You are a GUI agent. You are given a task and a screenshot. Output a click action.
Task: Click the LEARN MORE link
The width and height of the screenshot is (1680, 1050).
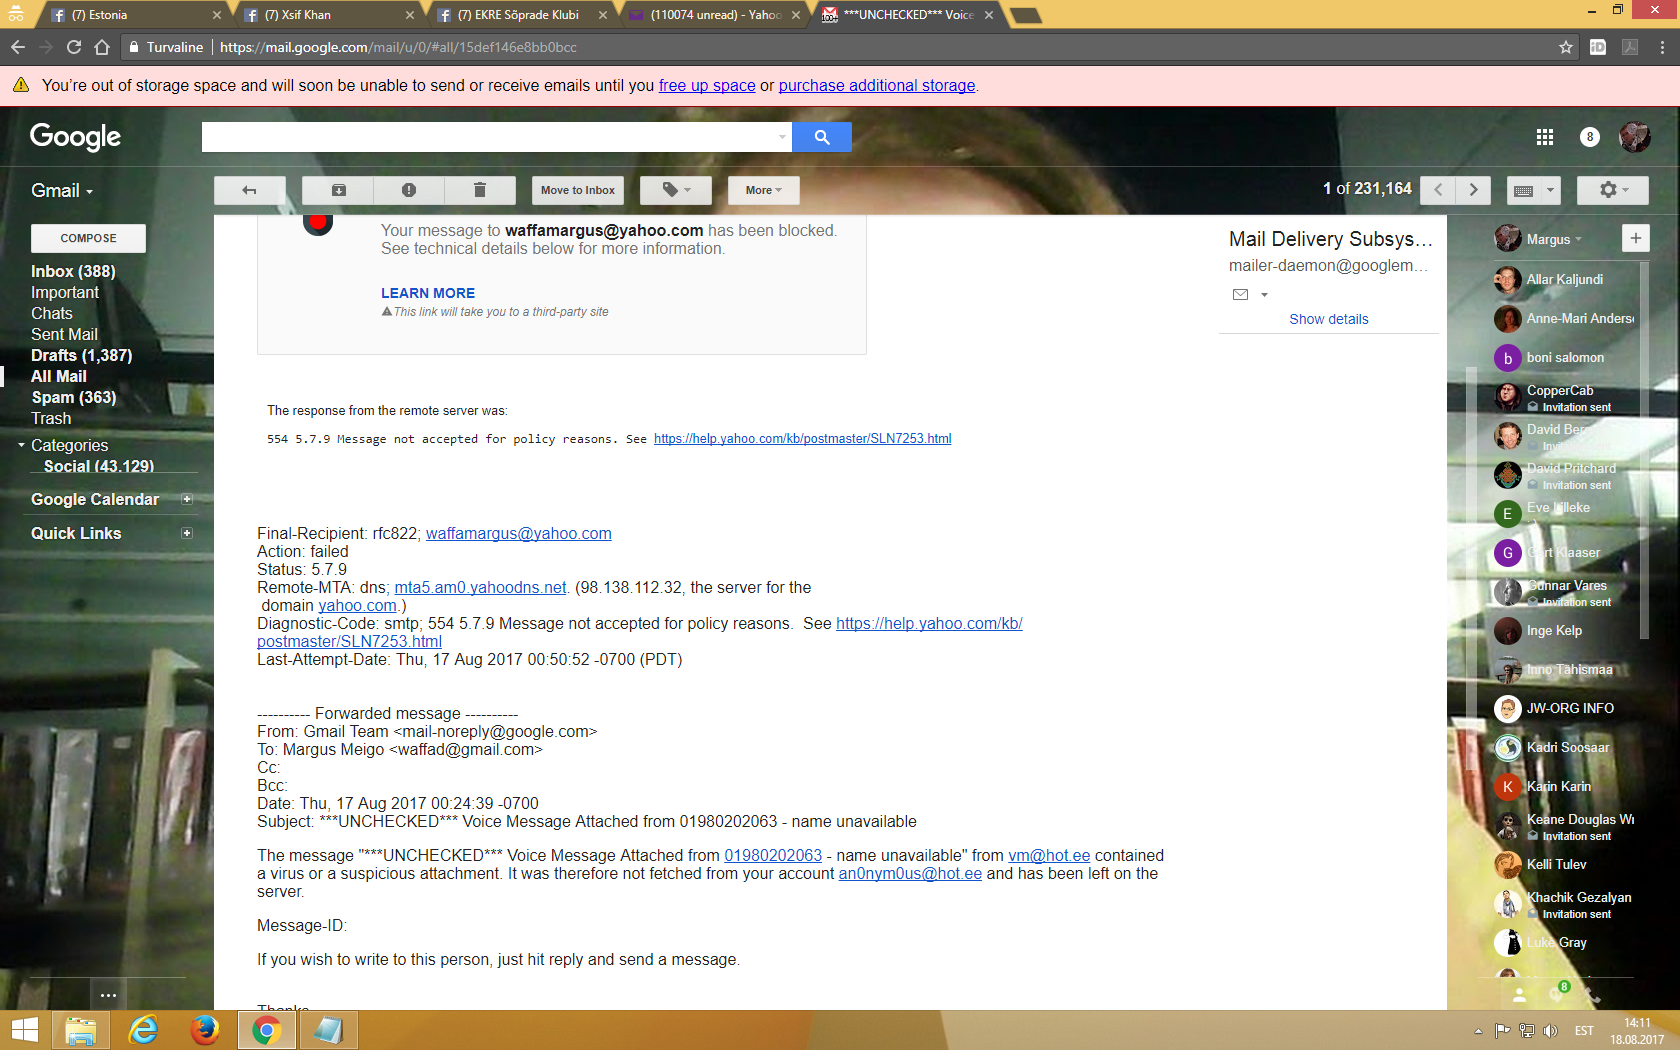coord(428,293)
